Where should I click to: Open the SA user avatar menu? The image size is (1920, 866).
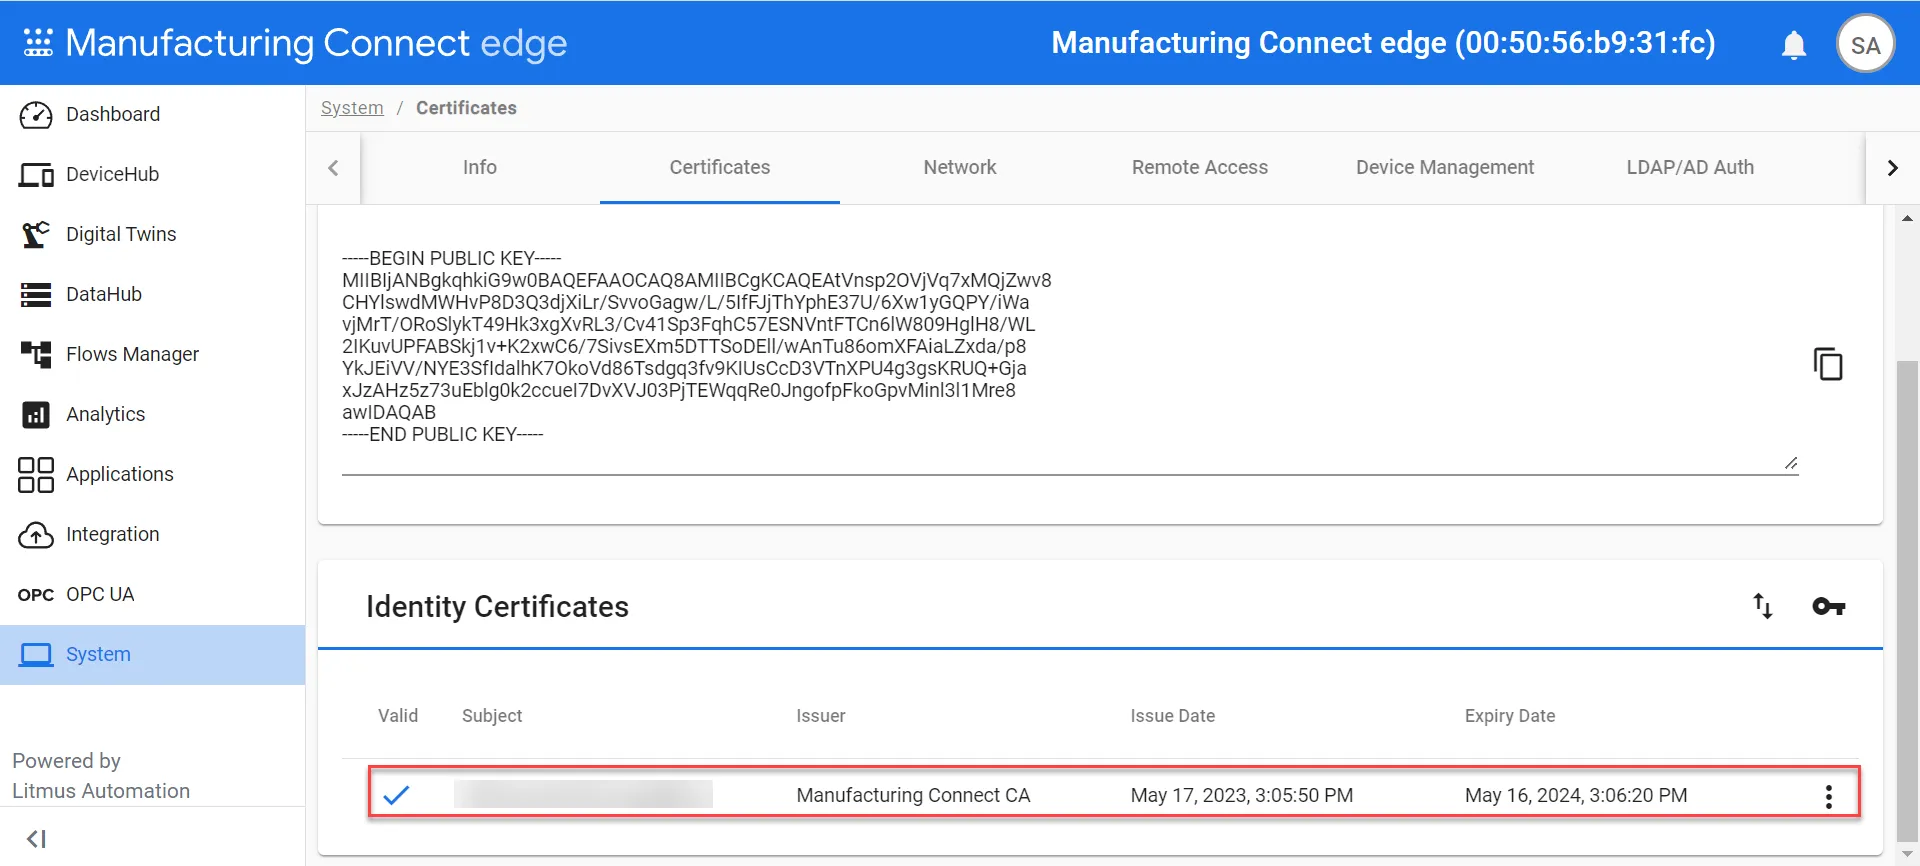[x=1865, y=44]
